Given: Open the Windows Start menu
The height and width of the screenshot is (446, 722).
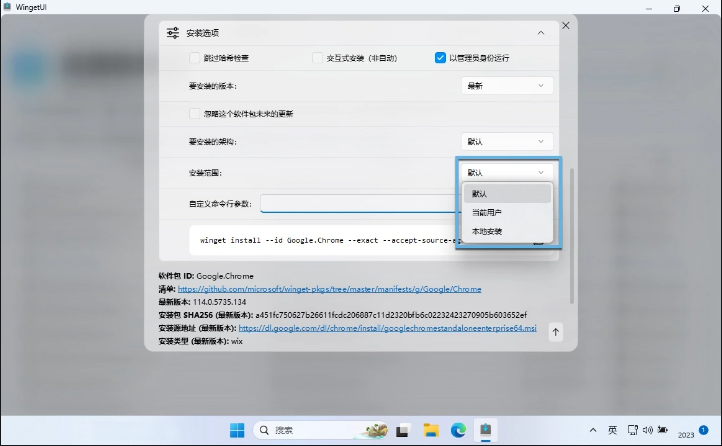Looking at the screenshot, I should point(237,430).
